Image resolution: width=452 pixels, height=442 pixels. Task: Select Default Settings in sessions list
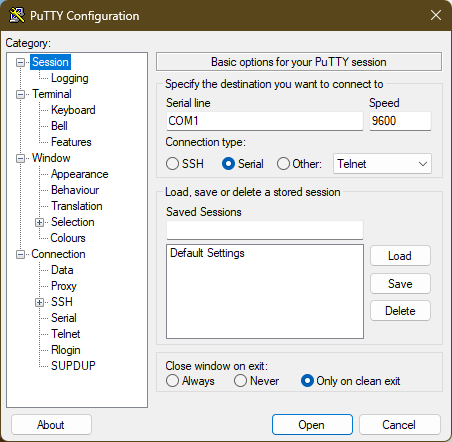click(x=207, y=253)
